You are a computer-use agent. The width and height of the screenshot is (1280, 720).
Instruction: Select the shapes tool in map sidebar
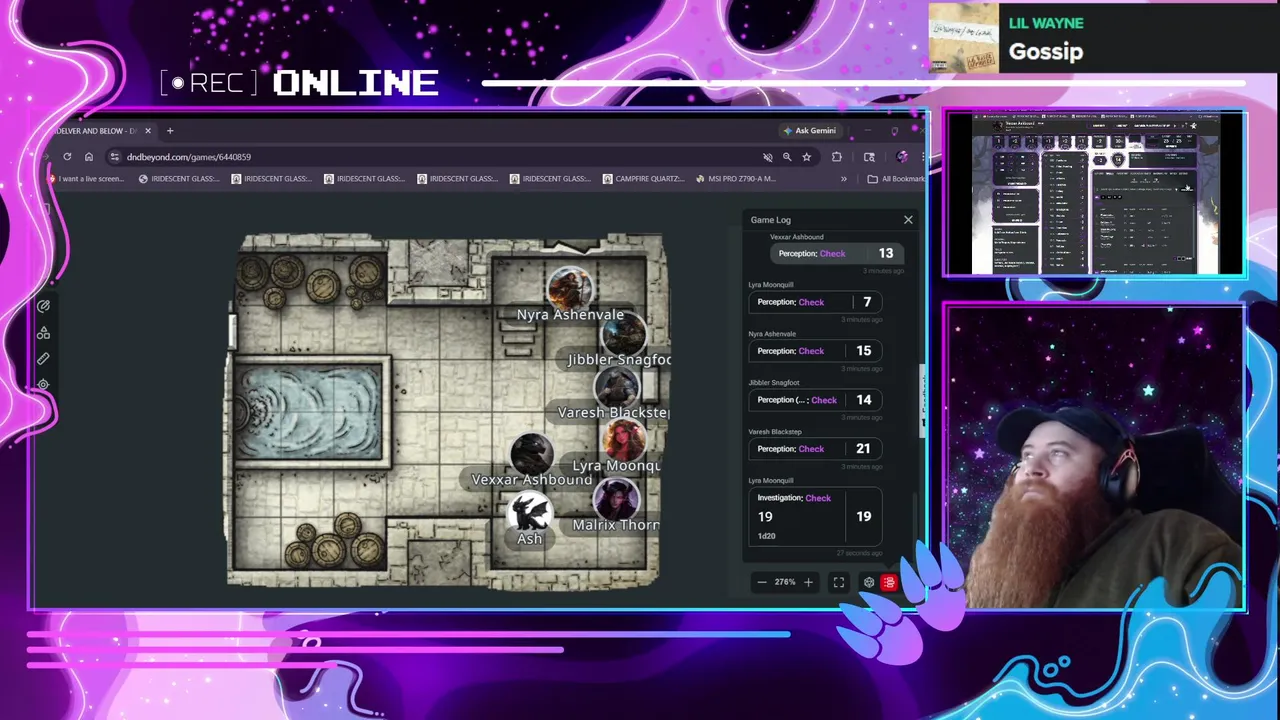[x=43, y=333]
